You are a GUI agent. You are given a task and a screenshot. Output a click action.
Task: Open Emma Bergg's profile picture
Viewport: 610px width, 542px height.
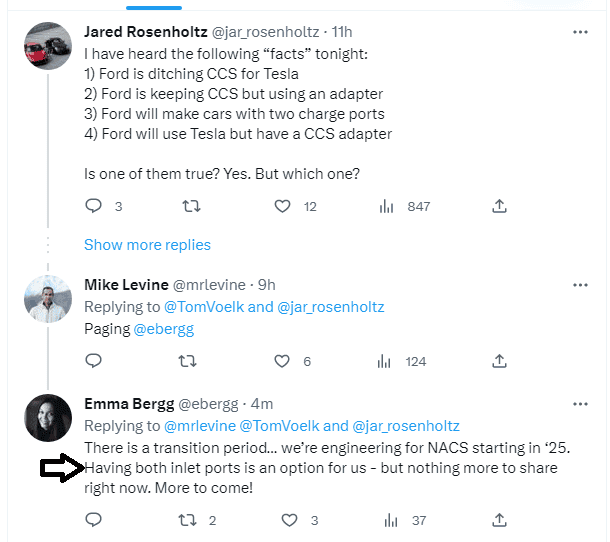pyautogui.click(x=47, y=419)
